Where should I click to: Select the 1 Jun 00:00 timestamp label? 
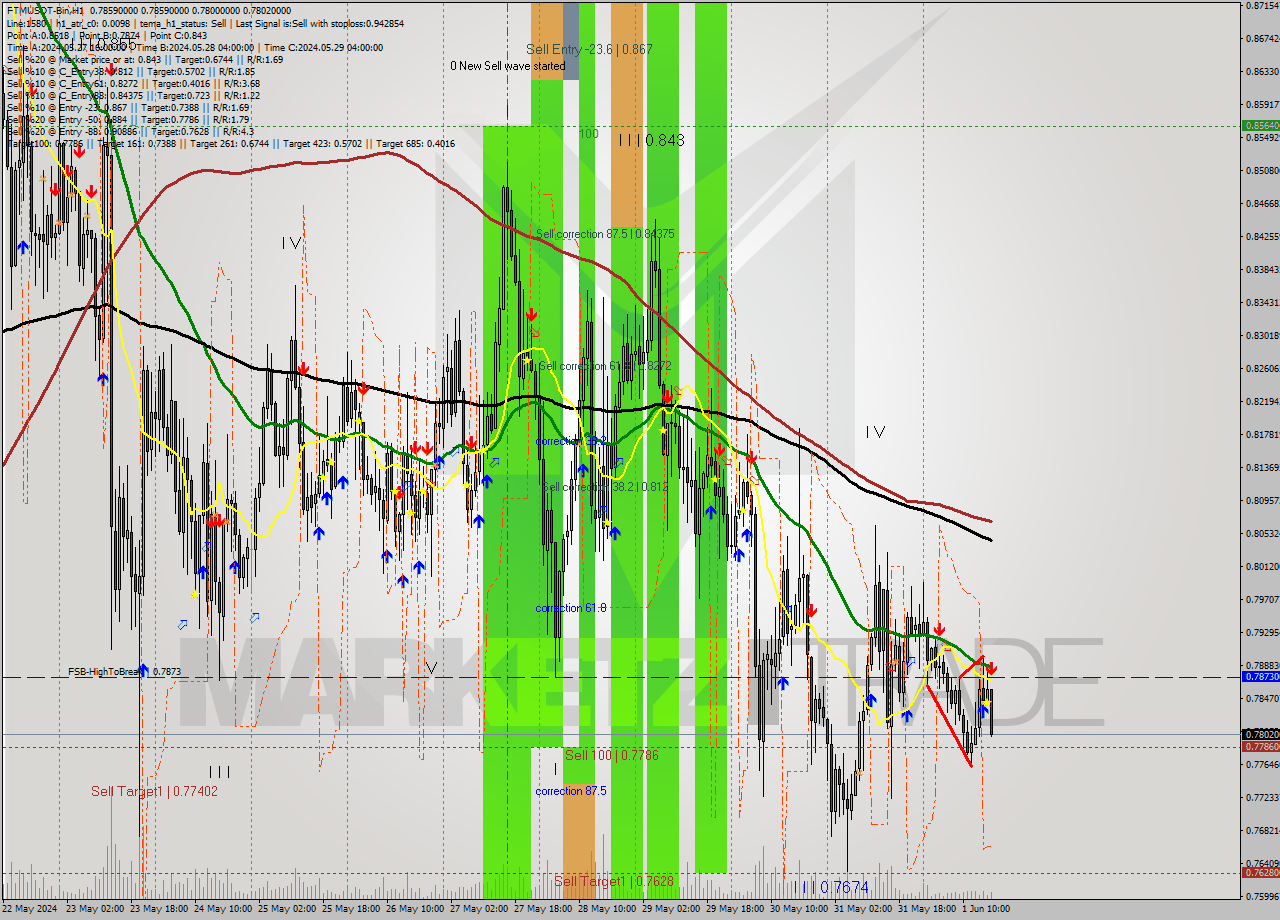click(x=985, y=911)
